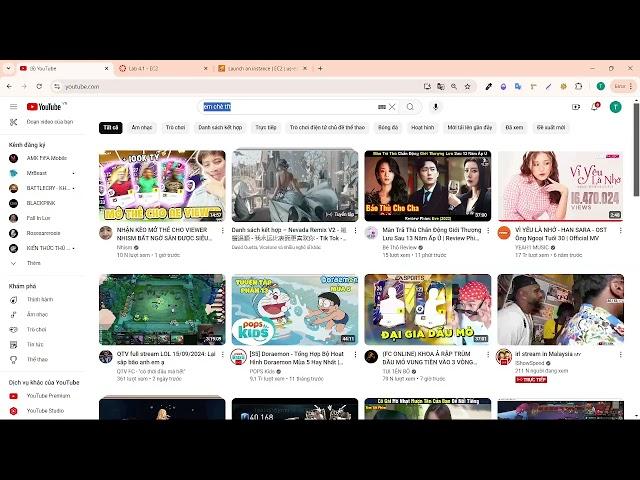640x480 pixels.
Task: Open more options for Bé Thỏ Review video
Action: 488,231
